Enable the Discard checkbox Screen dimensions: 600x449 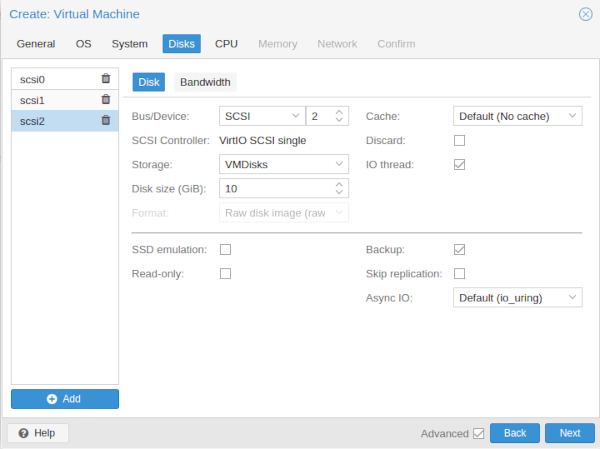[459, 140]
